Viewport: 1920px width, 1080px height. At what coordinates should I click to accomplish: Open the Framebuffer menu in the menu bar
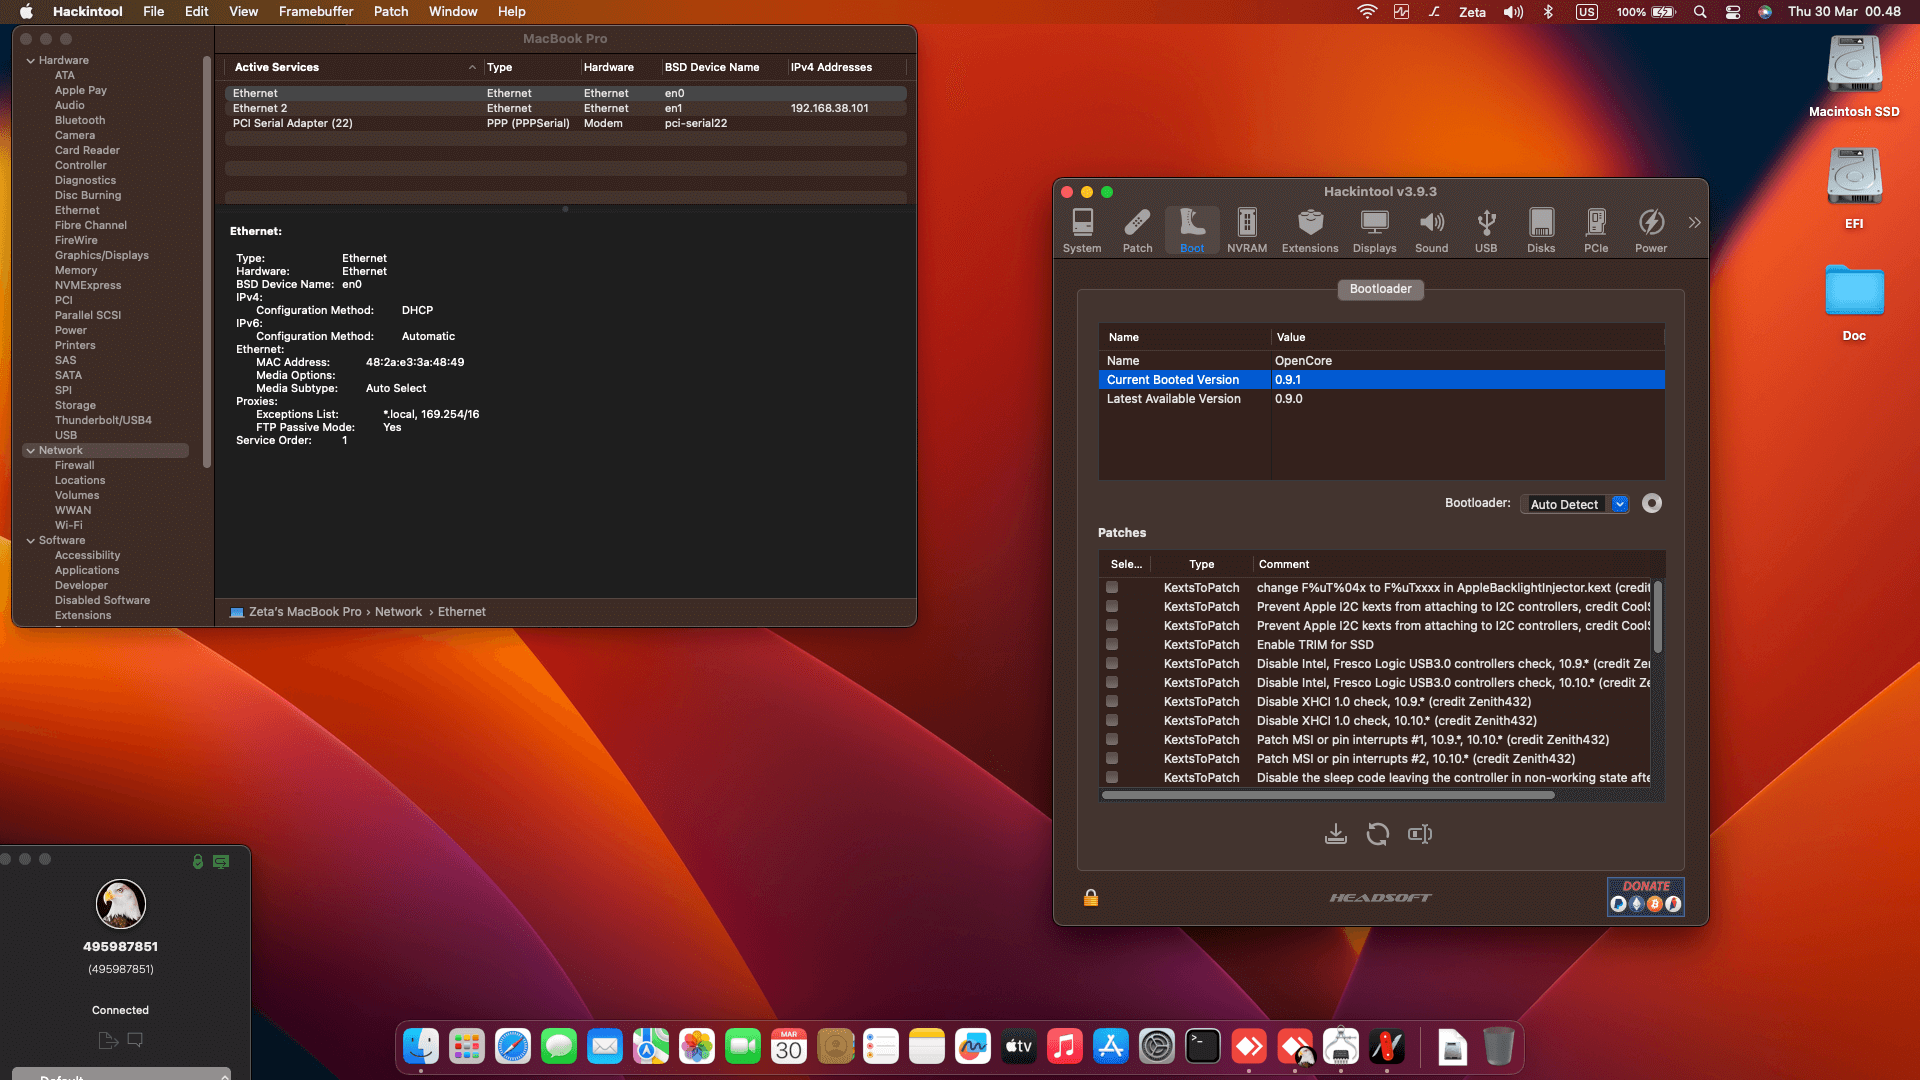315,11
